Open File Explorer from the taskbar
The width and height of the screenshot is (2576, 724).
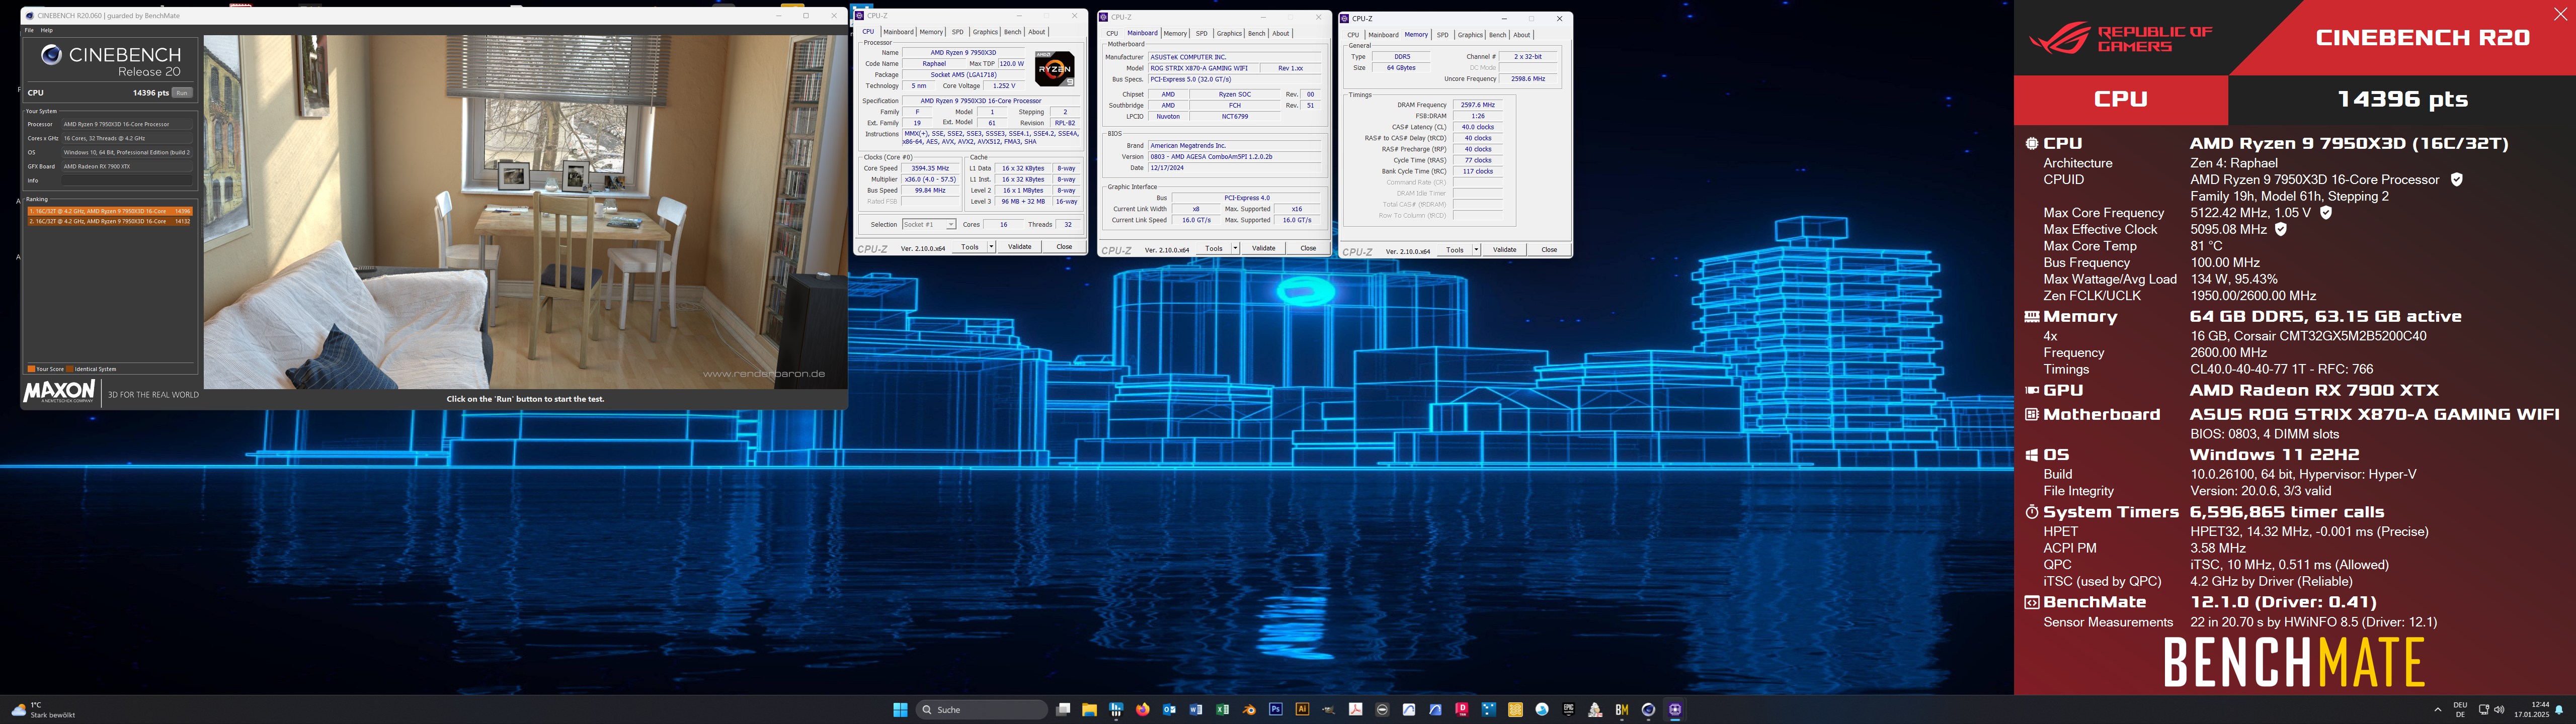[1090, 709]
